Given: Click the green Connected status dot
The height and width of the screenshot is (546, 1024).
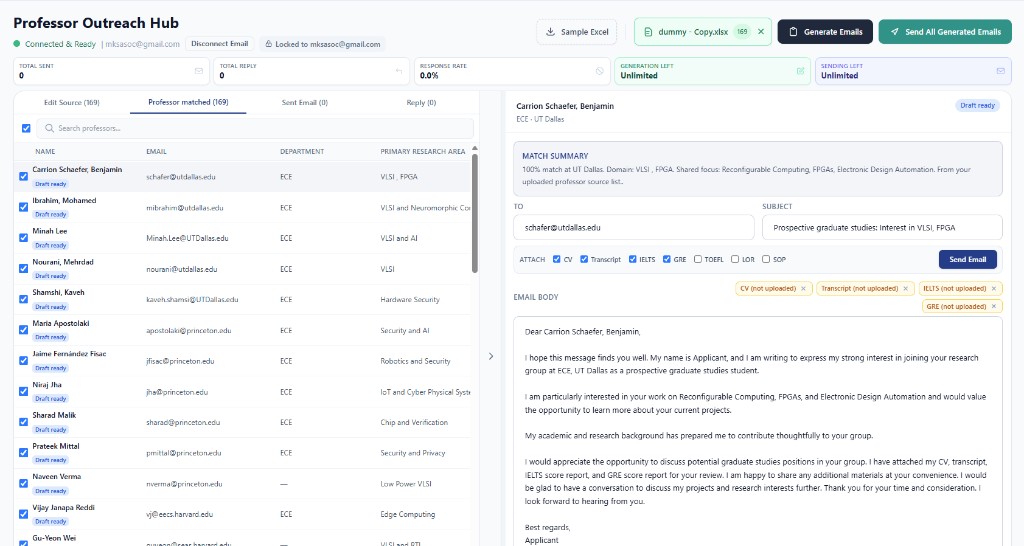Looking at the screenshot, I should 17,44.
